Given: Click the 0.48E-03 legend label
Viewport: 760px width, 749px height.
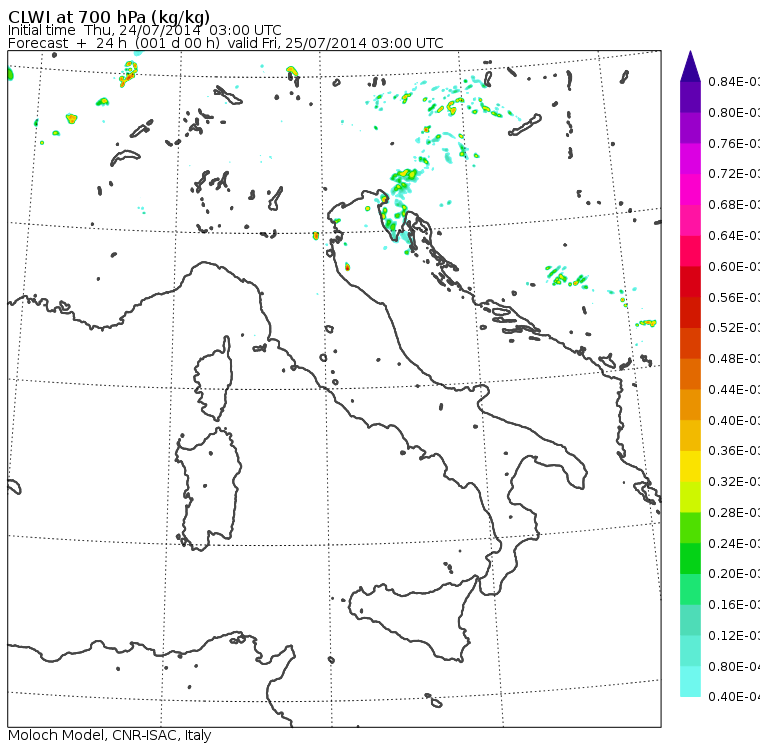Looking at the screenshot, I should pos(734,359).
